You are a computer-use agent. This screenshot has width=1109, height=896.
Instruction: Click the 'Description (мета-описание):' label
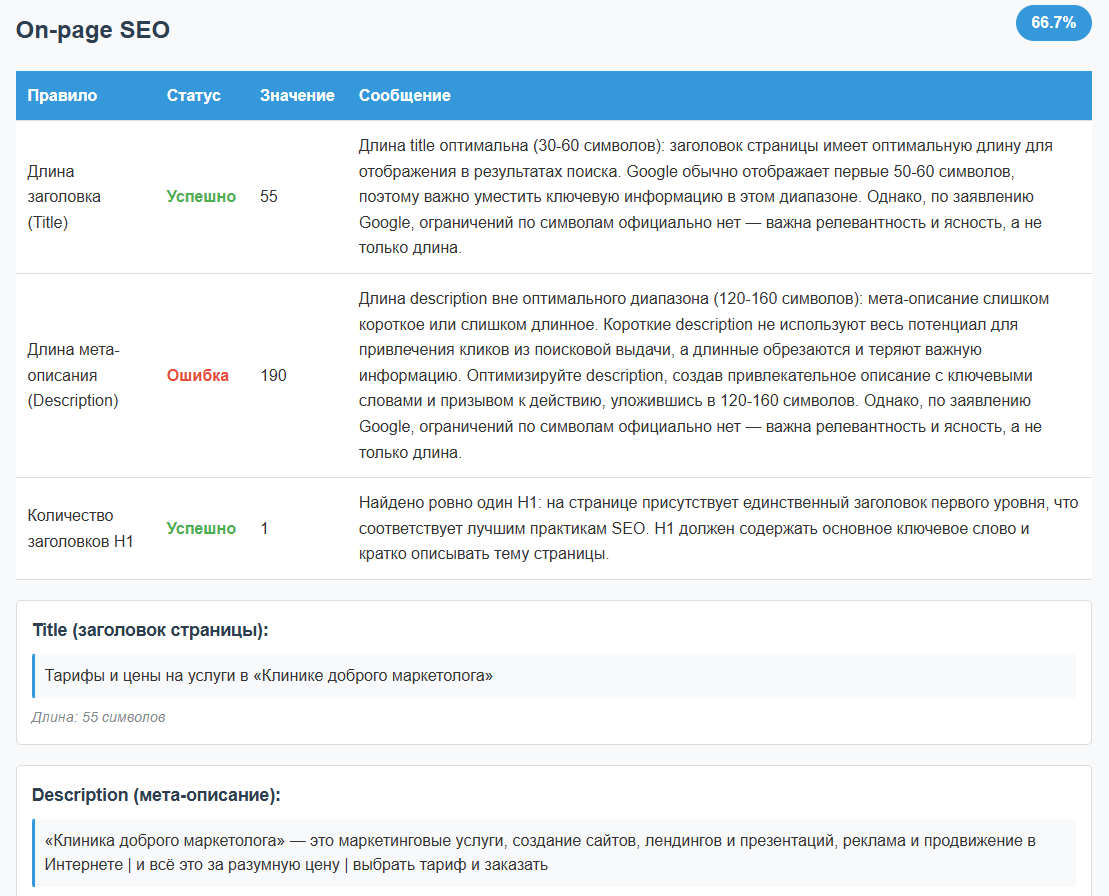click(x=156, y=795)
